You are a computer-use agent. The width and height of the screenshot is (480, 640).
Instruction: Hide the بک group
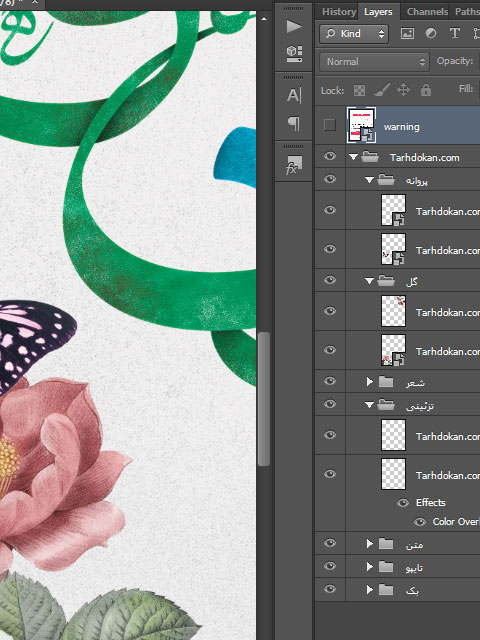click(x=330, y=589)
